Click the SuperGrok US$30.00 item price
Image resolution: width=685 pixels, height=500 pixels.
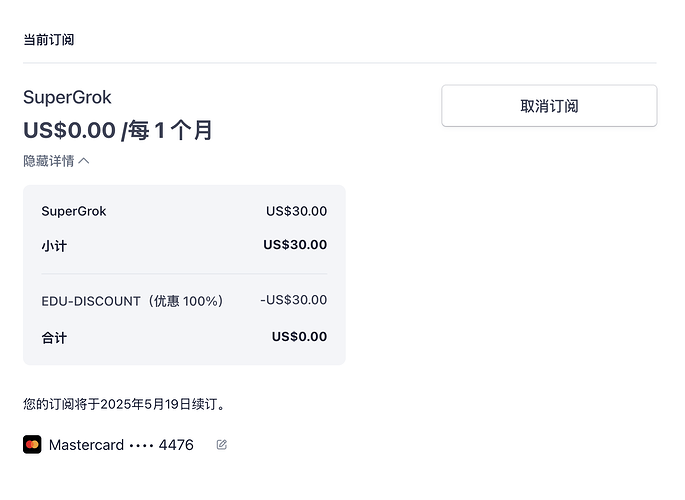click(297, 211)
